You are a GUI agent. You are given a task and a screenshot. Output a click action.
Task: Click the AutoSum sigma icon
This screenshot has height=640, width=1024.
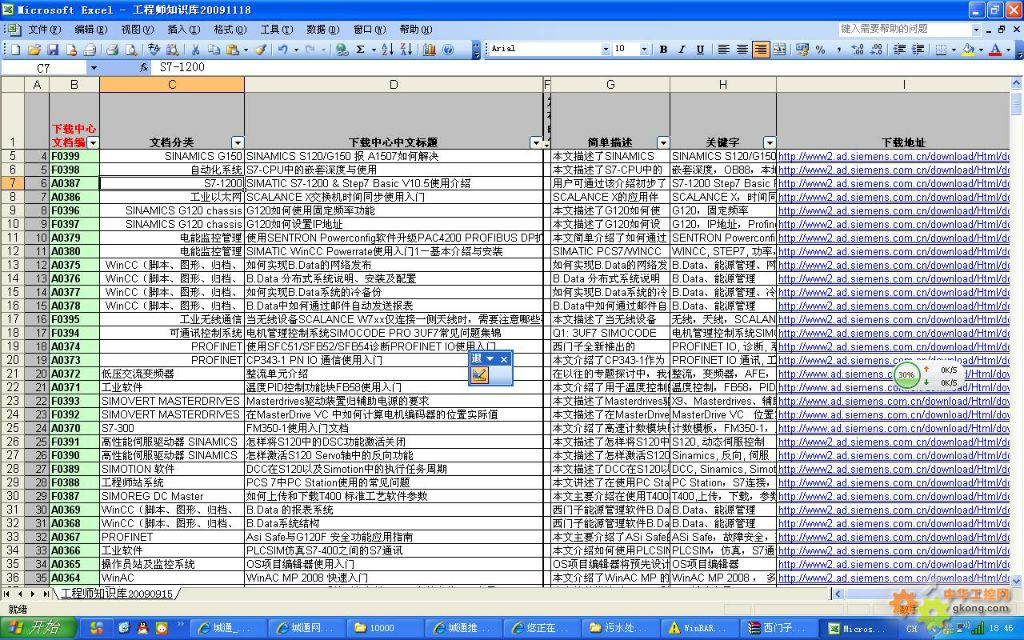(360, 49)
